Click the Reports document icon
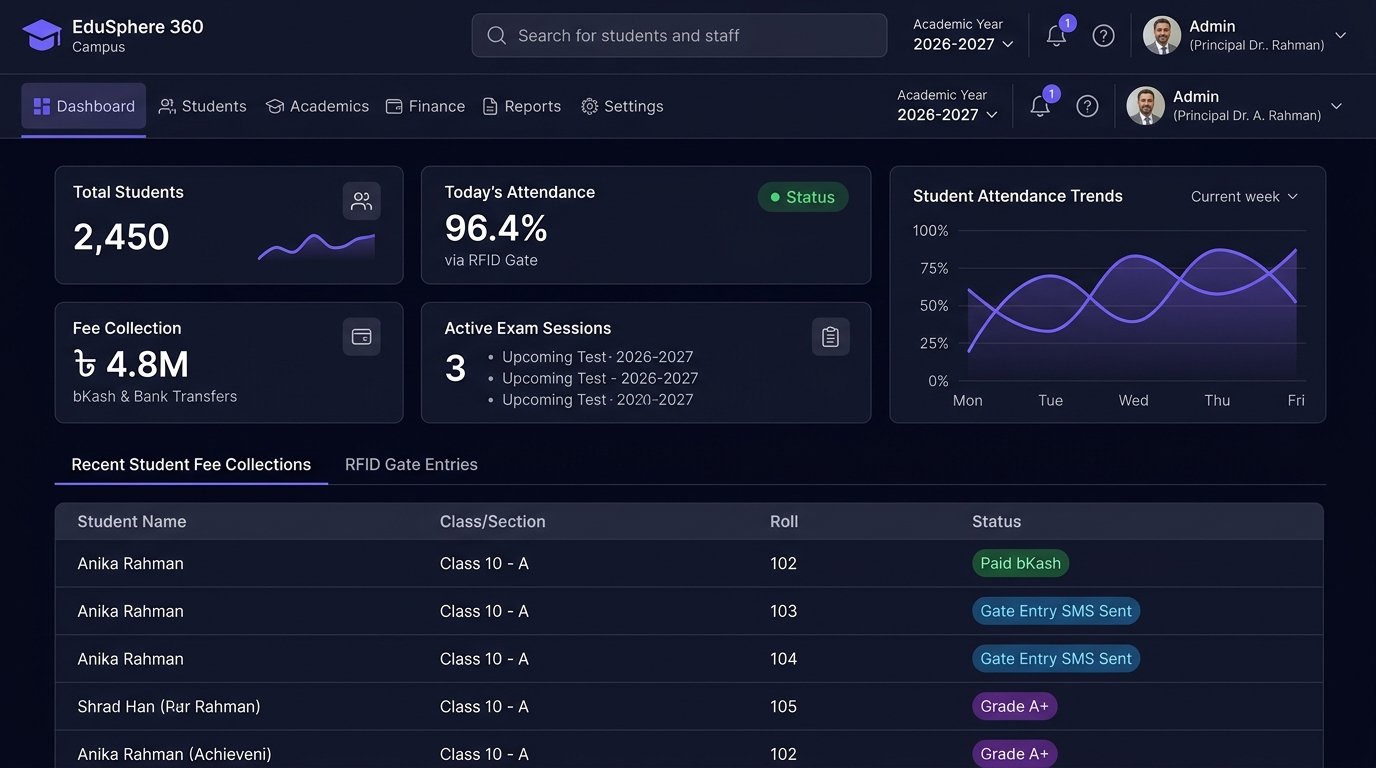 pyautogui.click(x=490, y=106)
